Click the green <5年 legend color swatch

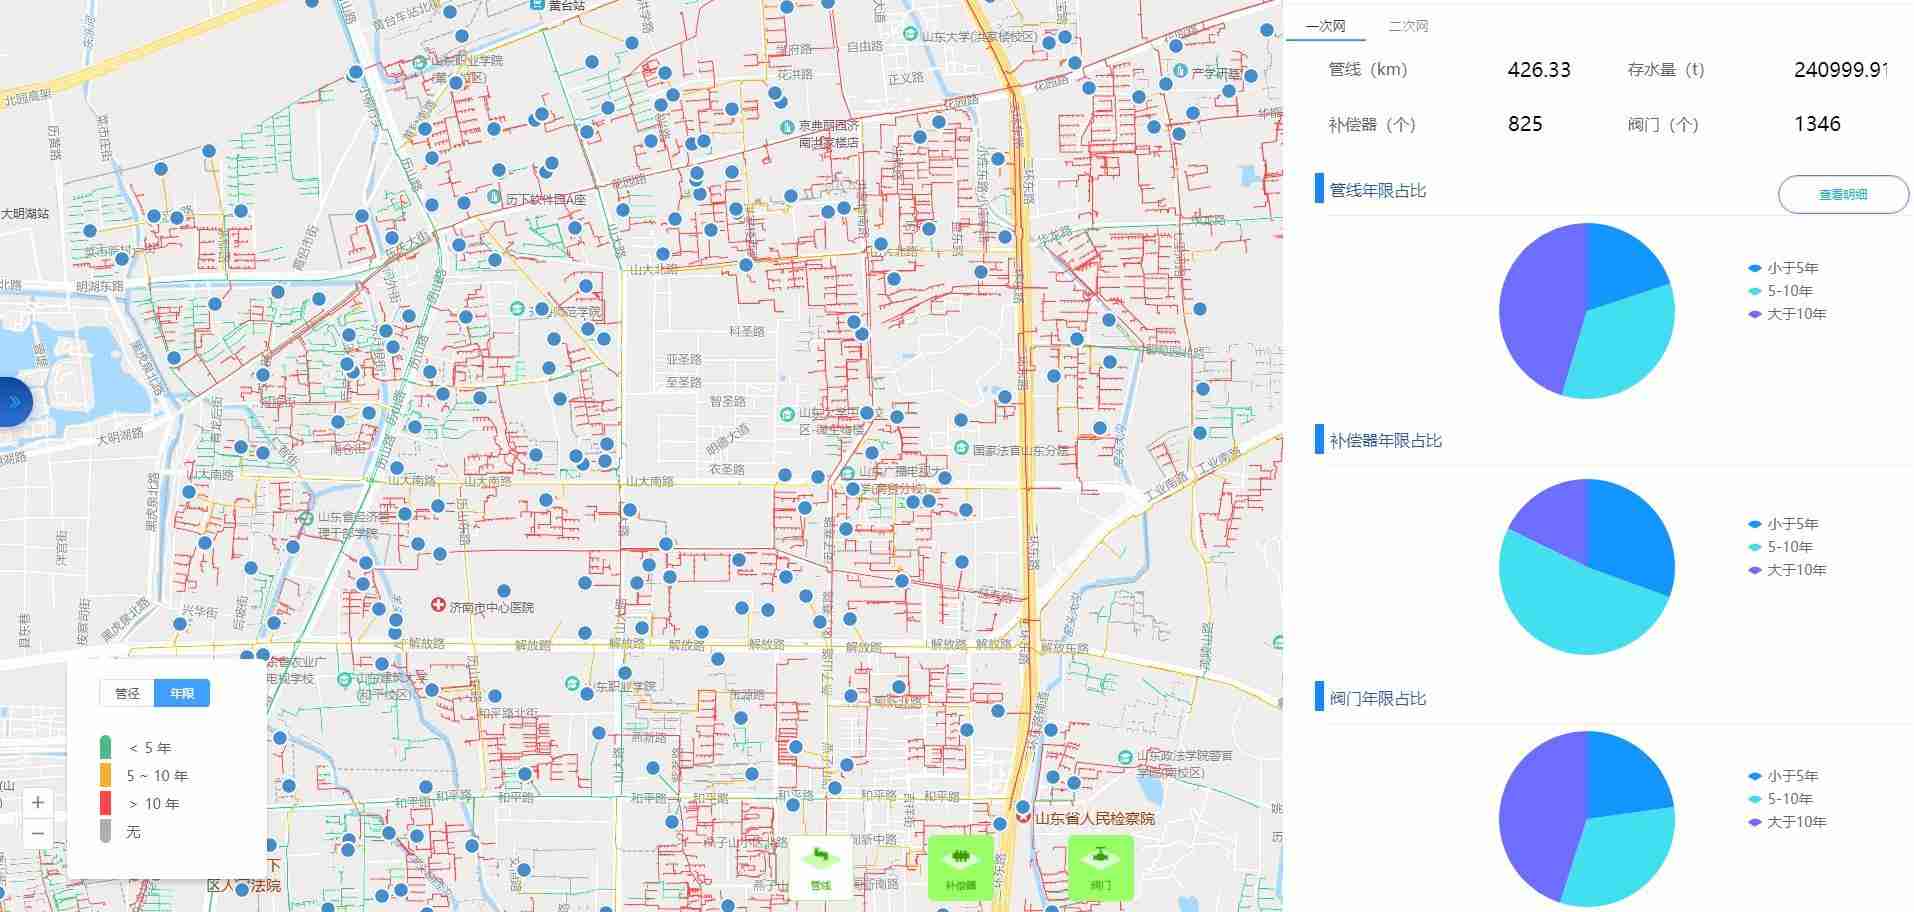click(105, 748)
